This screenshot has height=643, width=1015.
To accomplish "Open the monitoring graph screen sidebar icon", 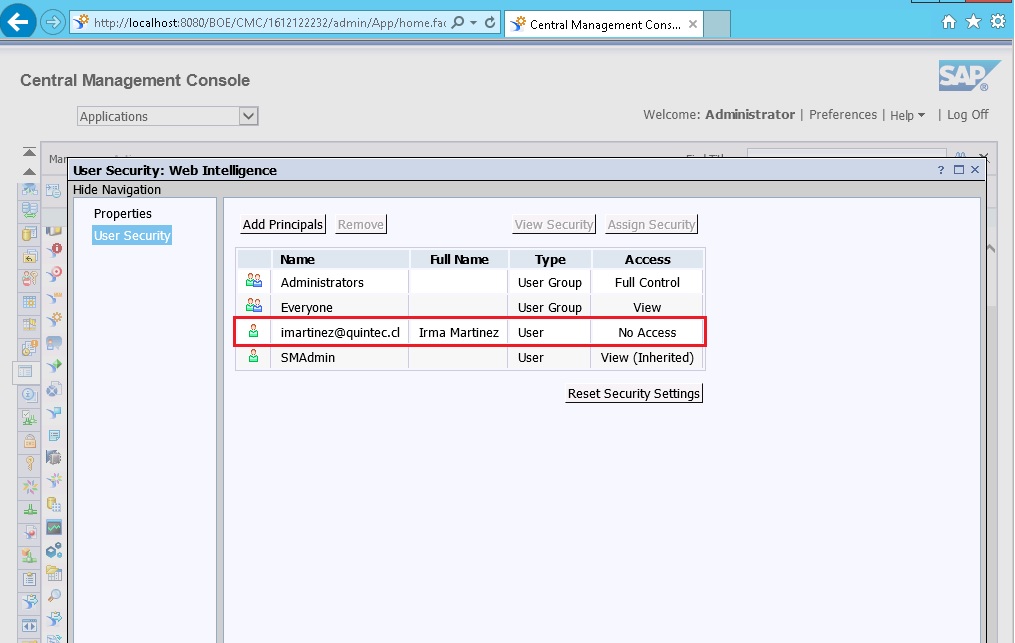I will click(54, 528).
